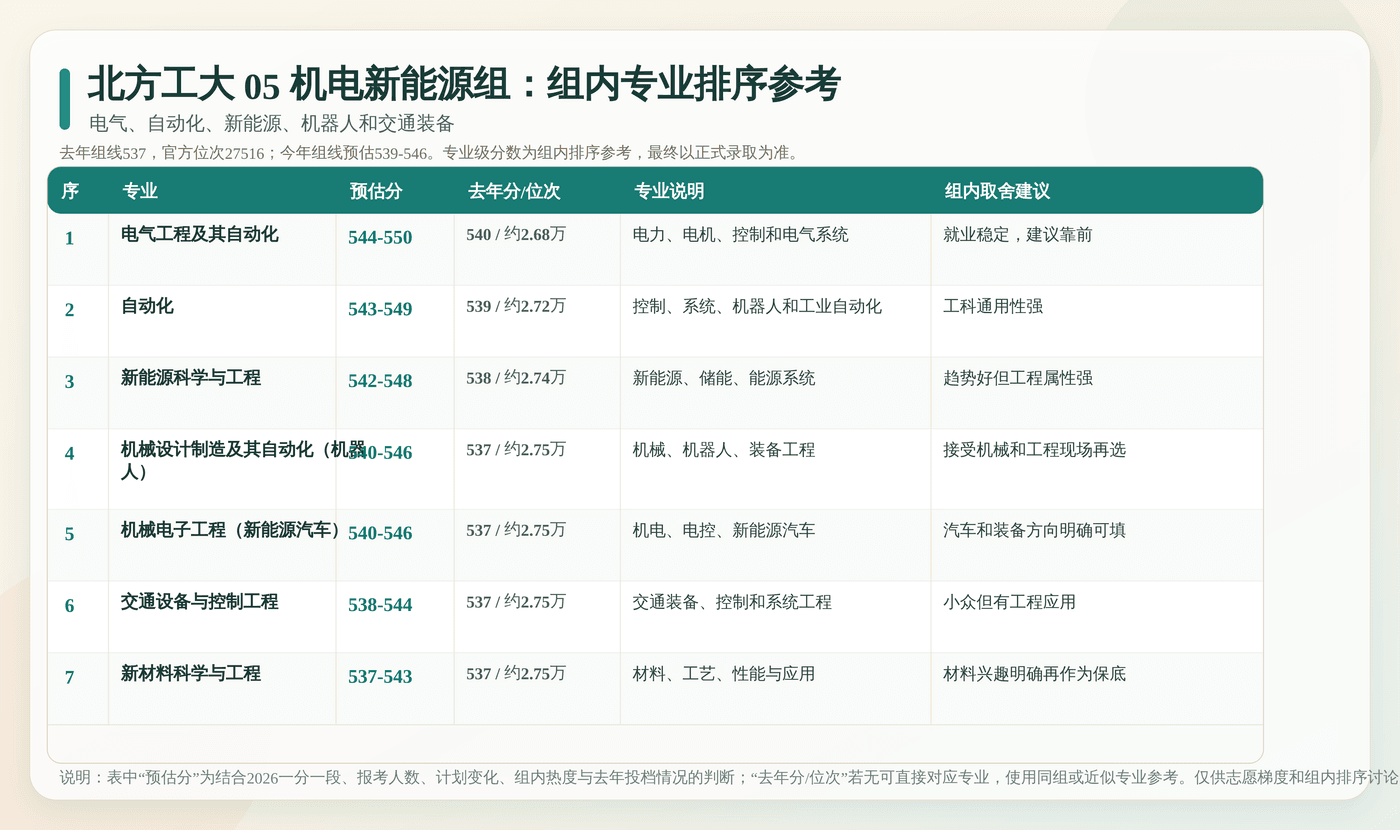Click the 序 column header
This screenshot has width=1400, height=830.
(70, 191)
